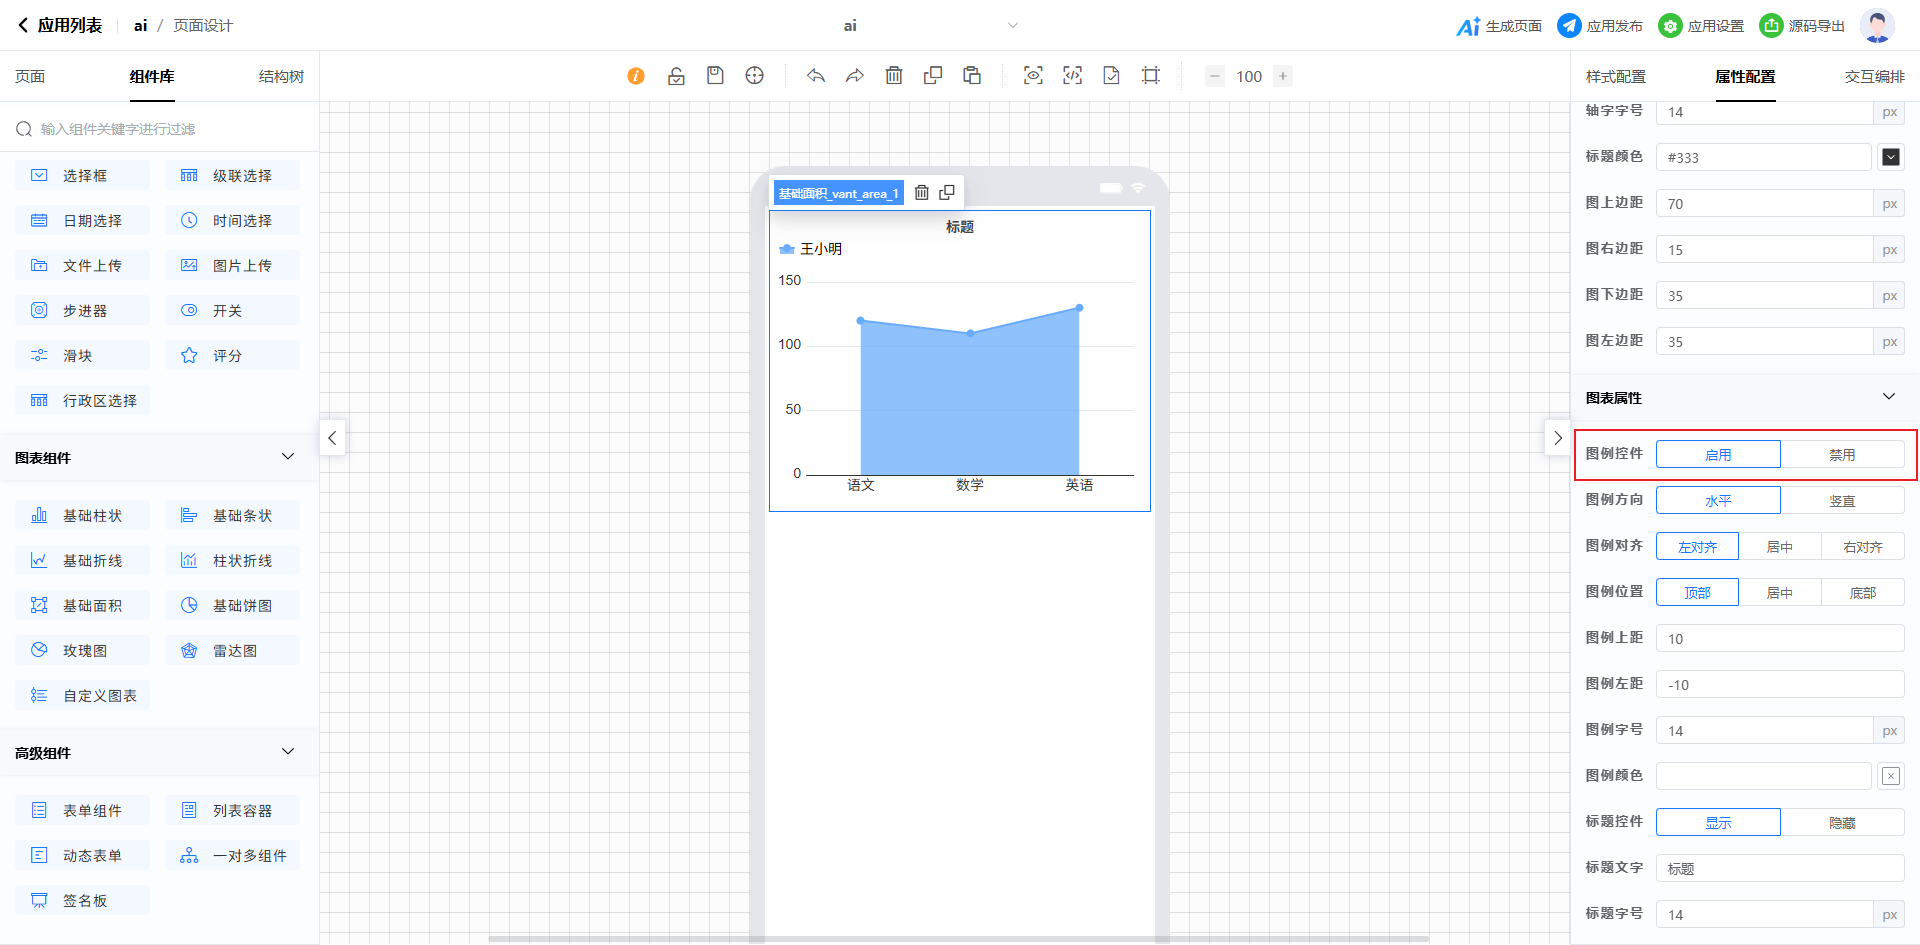This screenshot has height=945, width=1920.
Task: Open the preview eye icon
Action: click(x=1033, y=76)
